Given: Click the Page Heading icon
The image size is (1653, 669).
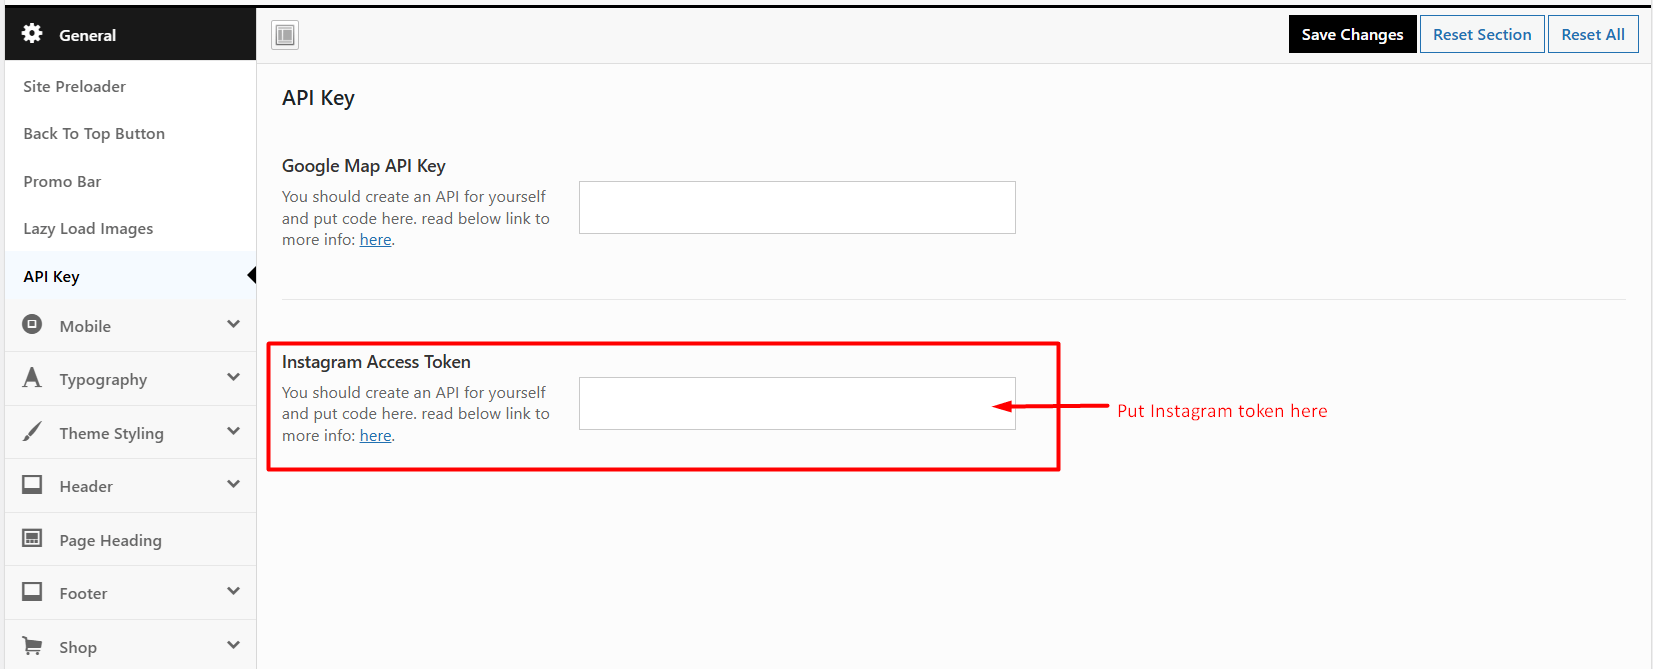Looking at the screenshot, I should (32, 538).
